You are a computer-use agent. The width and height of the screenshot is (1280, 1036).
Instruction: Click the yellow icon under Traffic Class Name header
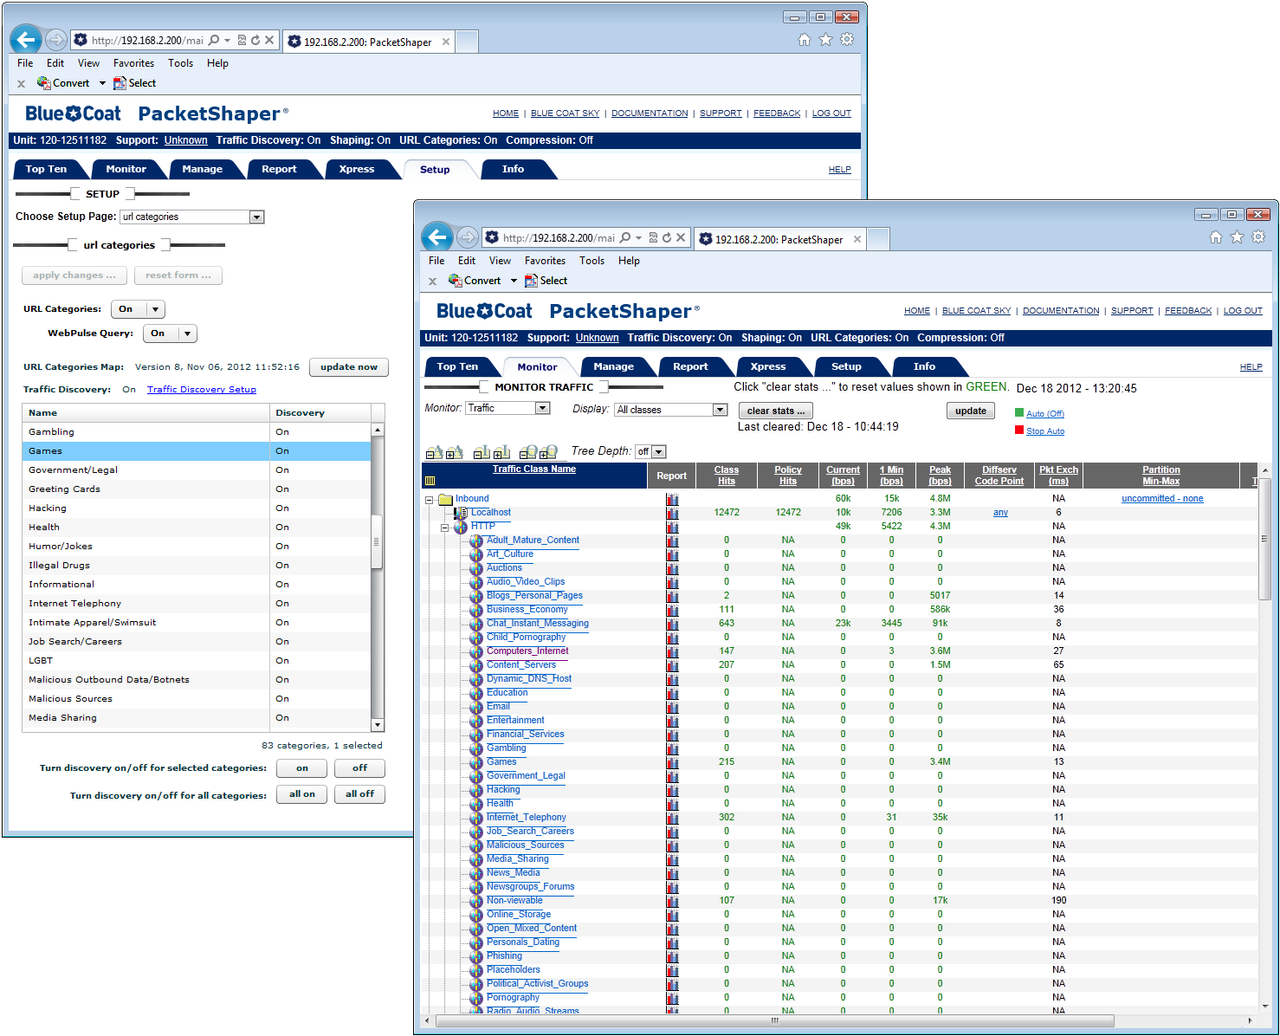pyautogui.click(x=430, y=481)
